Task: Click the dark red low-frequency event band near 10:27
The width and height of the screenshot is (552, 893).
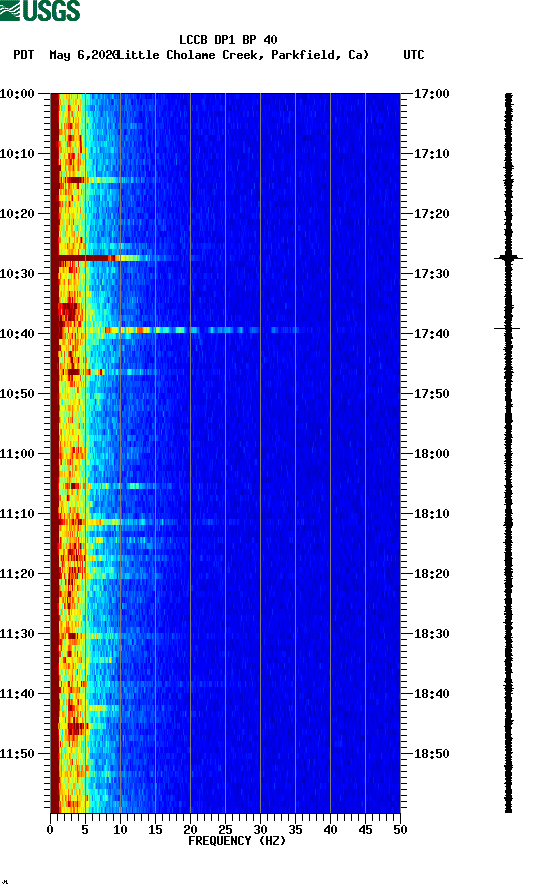Action: (x=85, y=258)
